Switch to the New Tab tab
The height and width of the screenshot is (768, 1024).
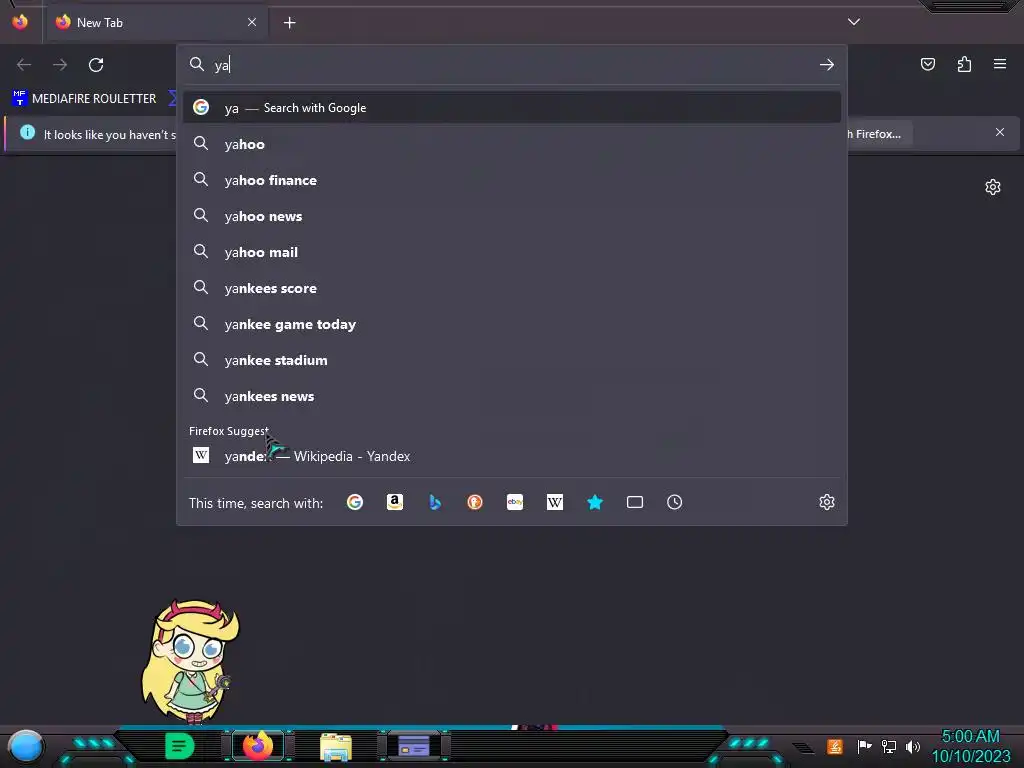pyautogui.click(x=157, y=22)
